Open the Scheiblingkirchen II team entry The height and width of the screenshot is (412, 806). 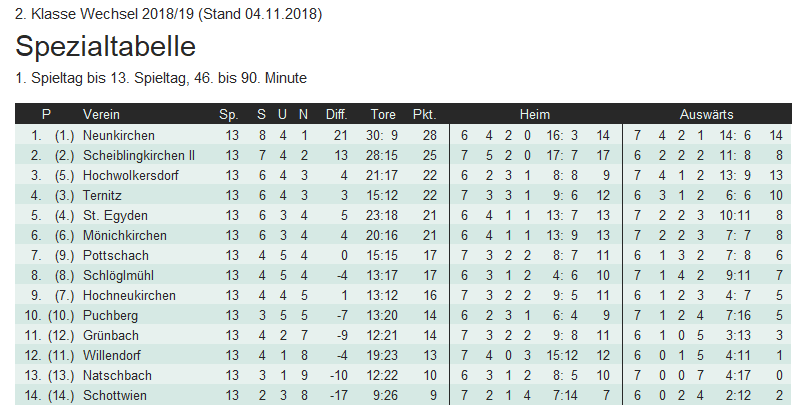[x=139, y=155]
